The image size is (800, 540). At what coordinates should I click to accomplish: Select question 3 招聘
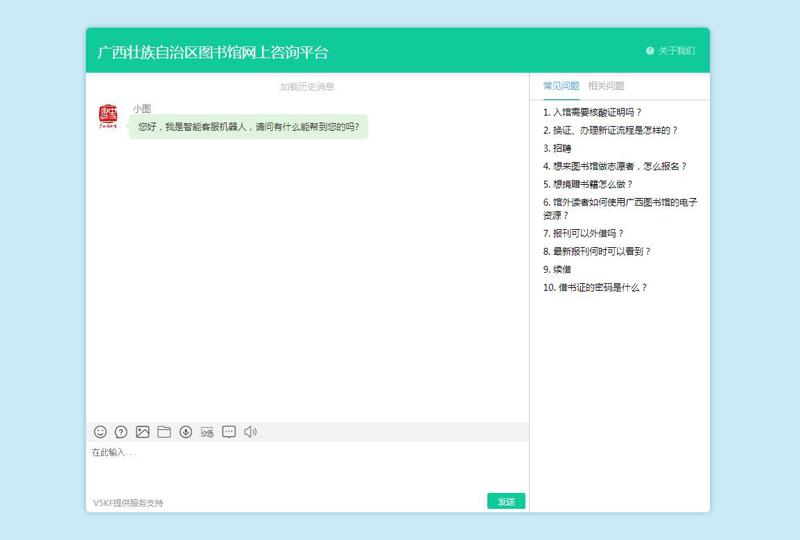tap(557, 148)
